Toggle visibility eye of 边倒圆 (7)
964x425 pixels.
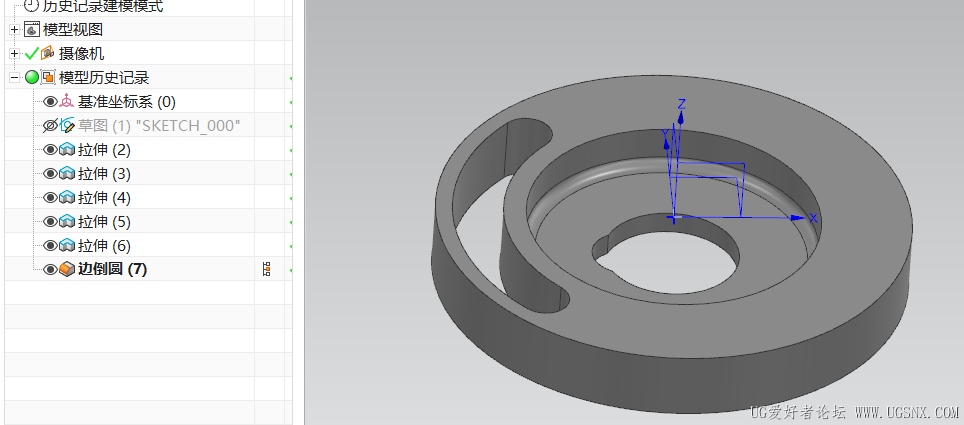50,269
